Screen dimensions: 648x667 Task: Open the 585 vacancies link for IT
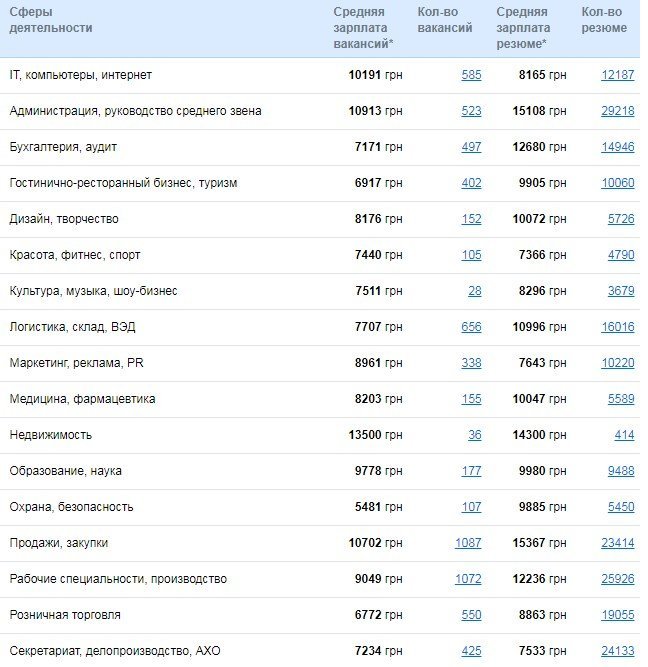tap(471, 75)
